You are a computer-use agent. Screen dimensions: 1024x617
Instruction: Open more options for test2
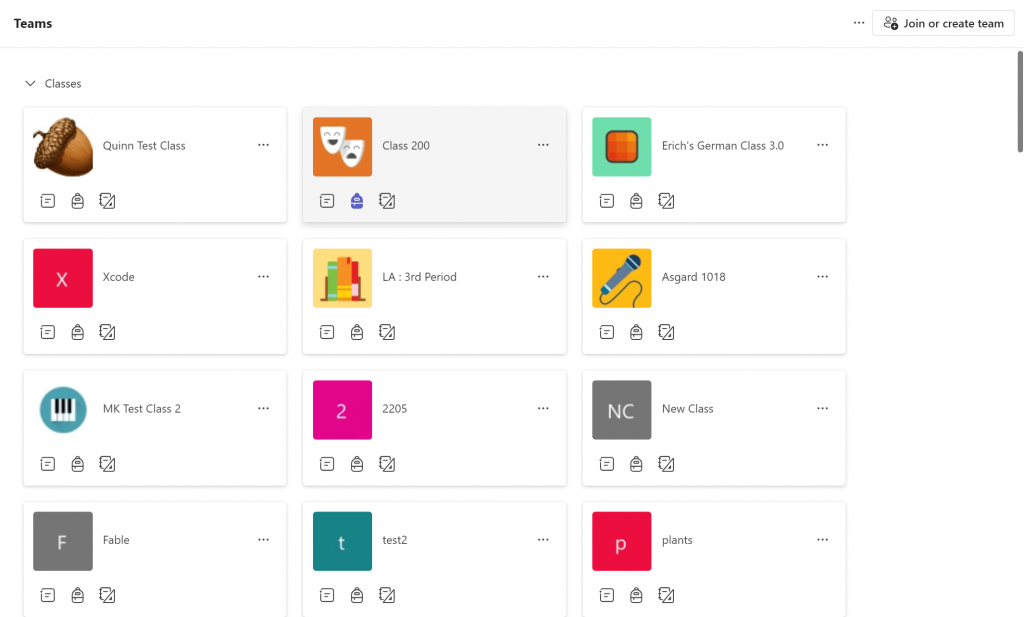coord(543,540)
